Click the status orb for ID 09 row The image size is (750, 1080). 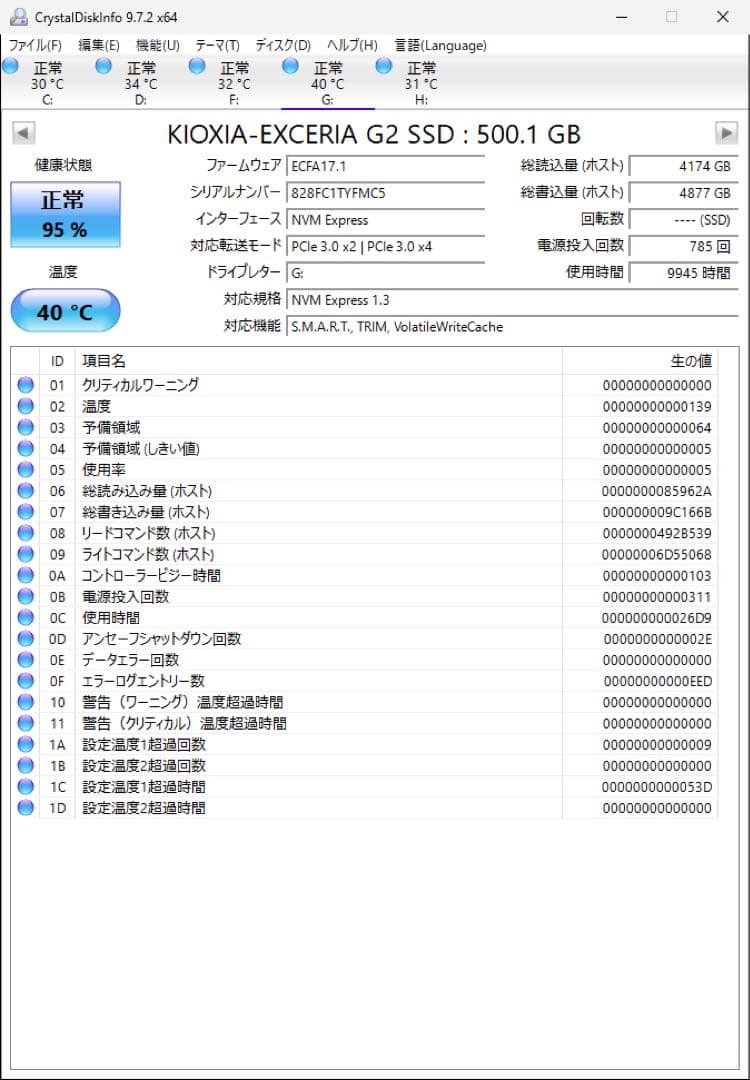coord(25,554)
